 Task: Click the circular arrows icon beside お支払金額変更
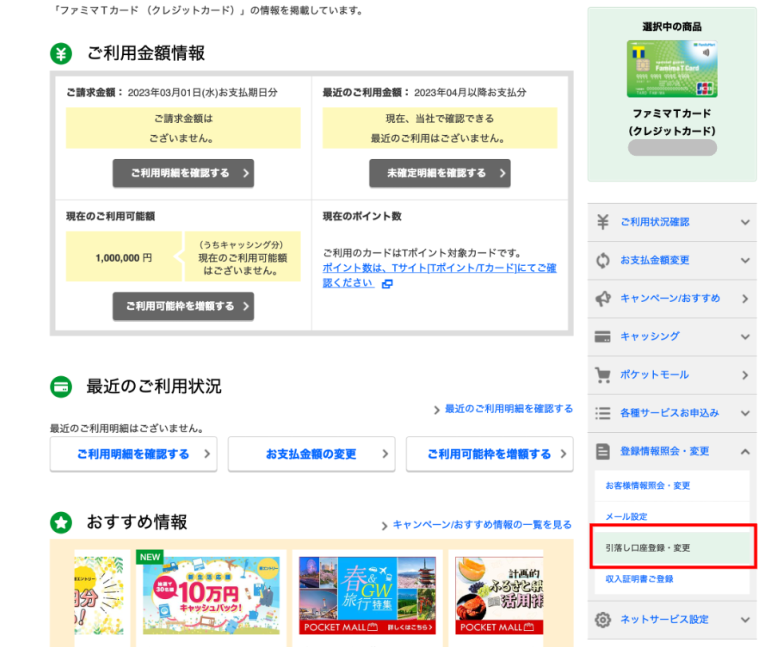click(x=603, y=260)
